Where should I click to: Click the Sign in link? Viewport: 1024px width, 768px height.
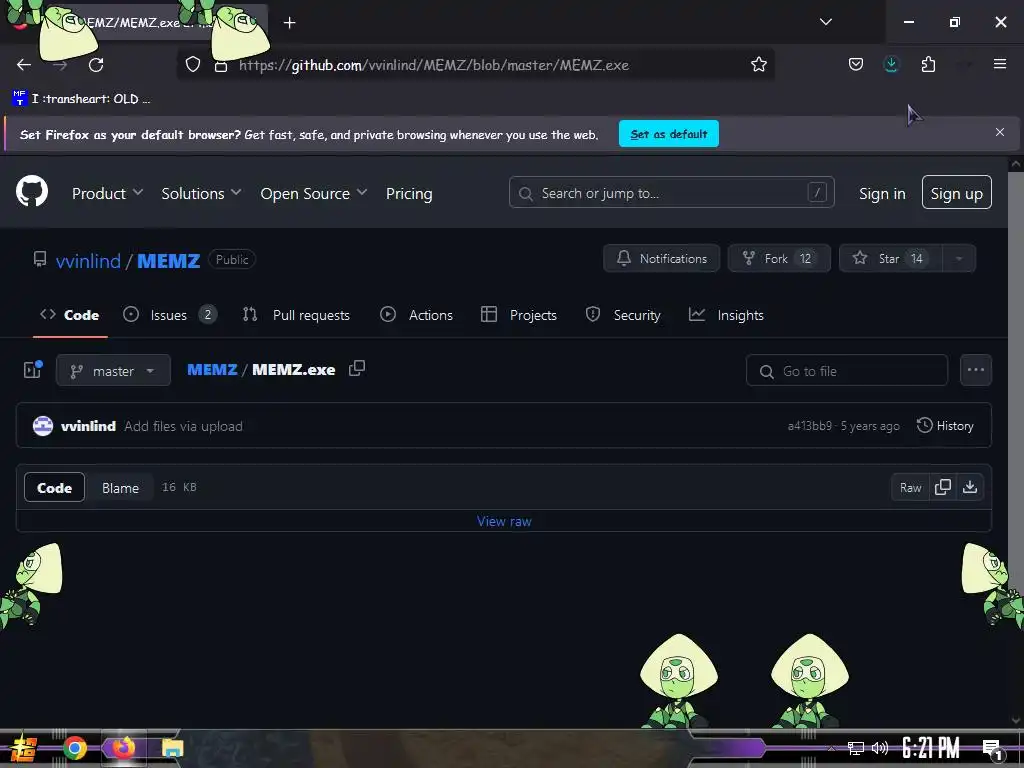pyautogui.click(x=882, y=193)
